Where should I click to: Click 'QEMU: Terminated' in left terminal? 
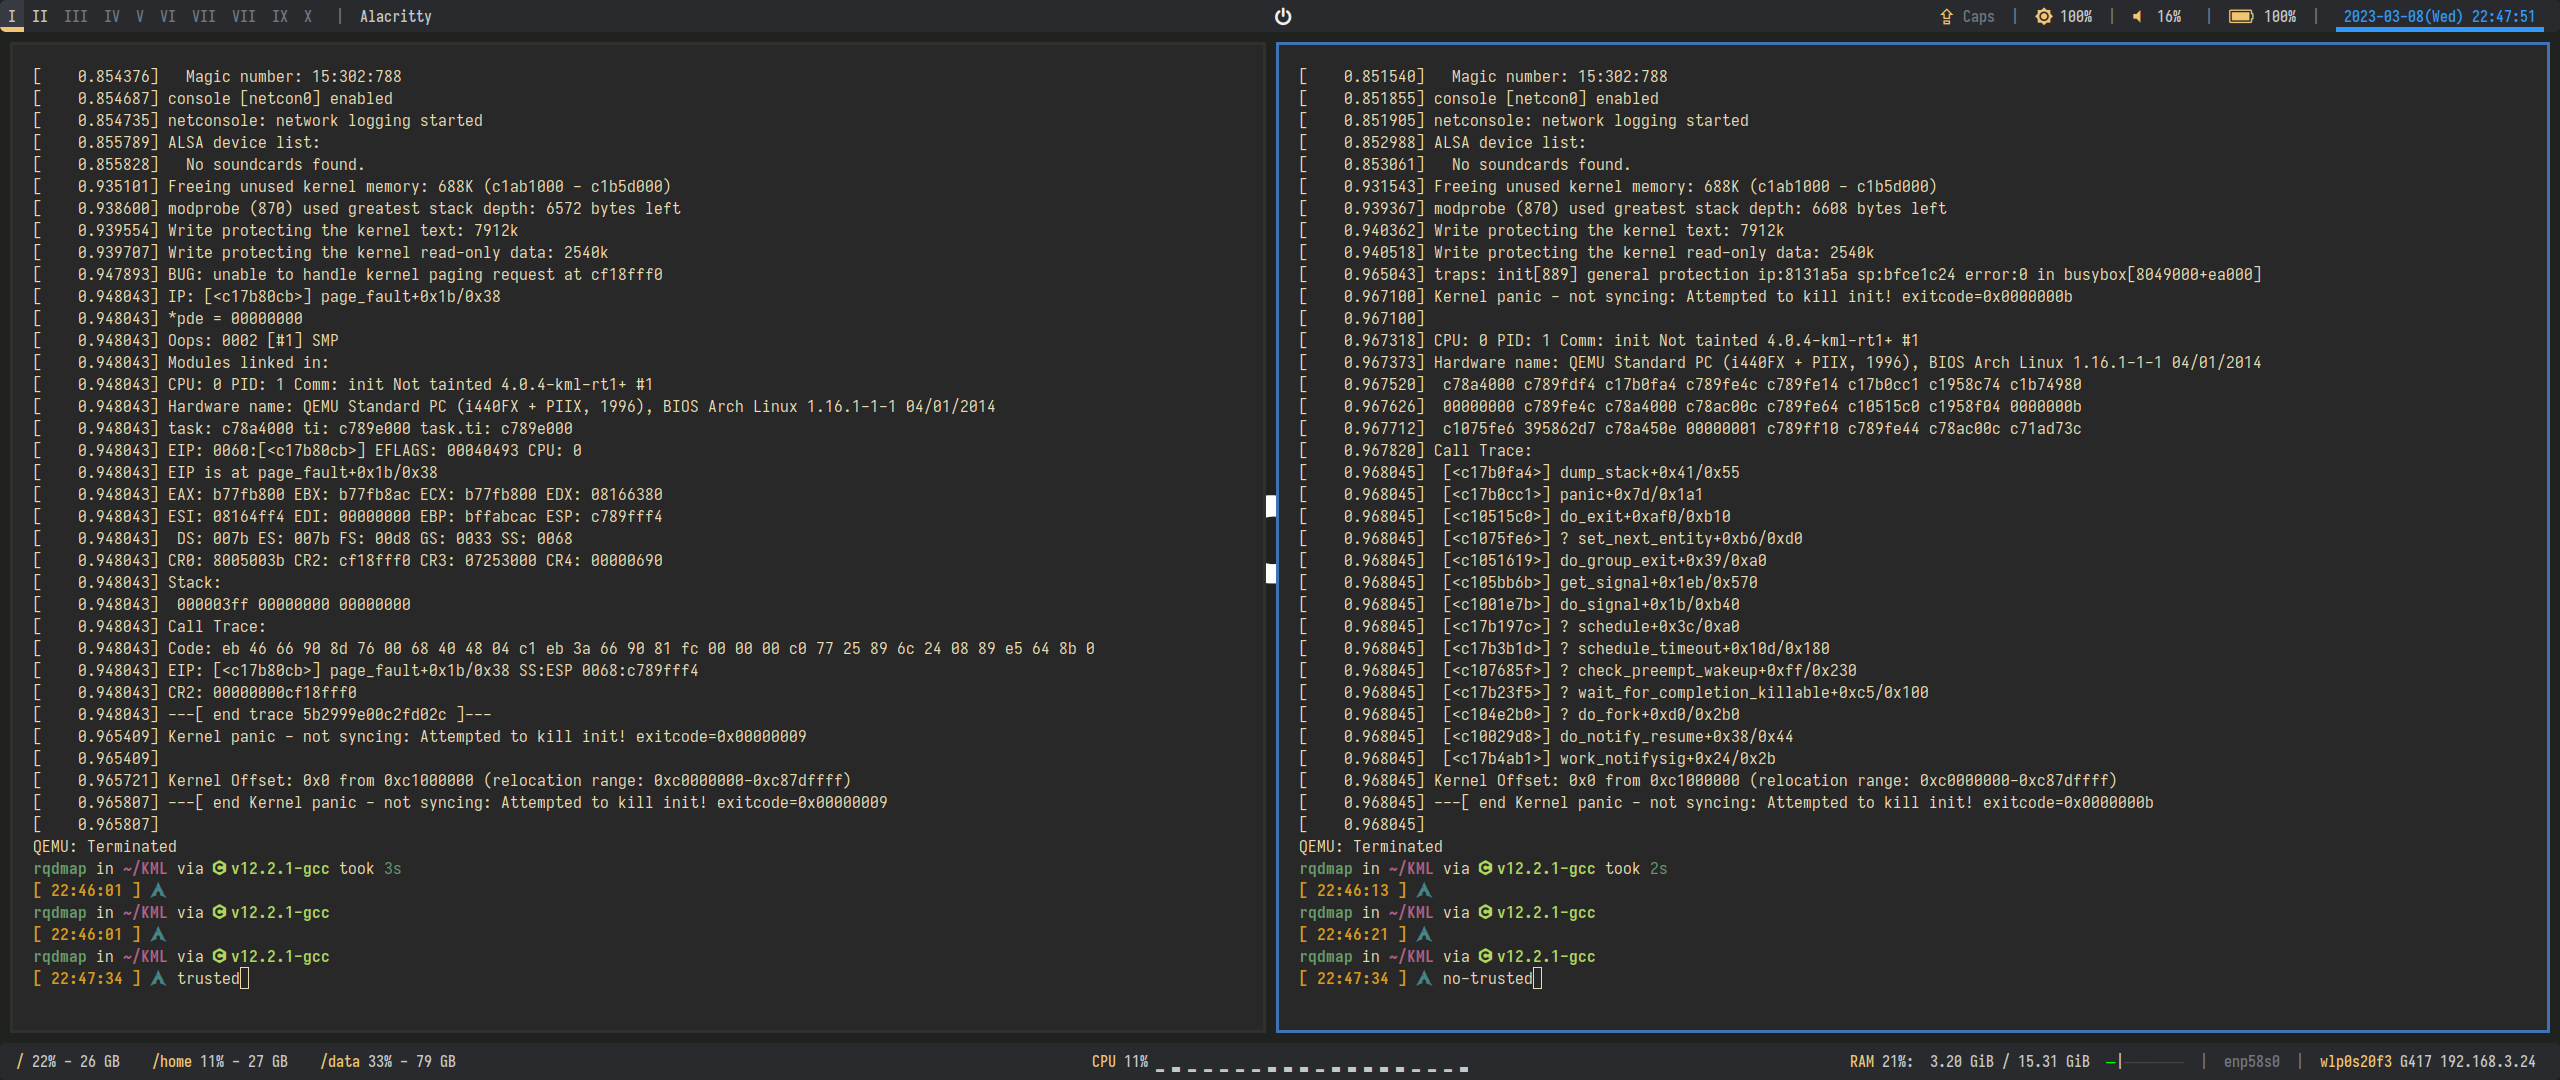click(105, 846)
